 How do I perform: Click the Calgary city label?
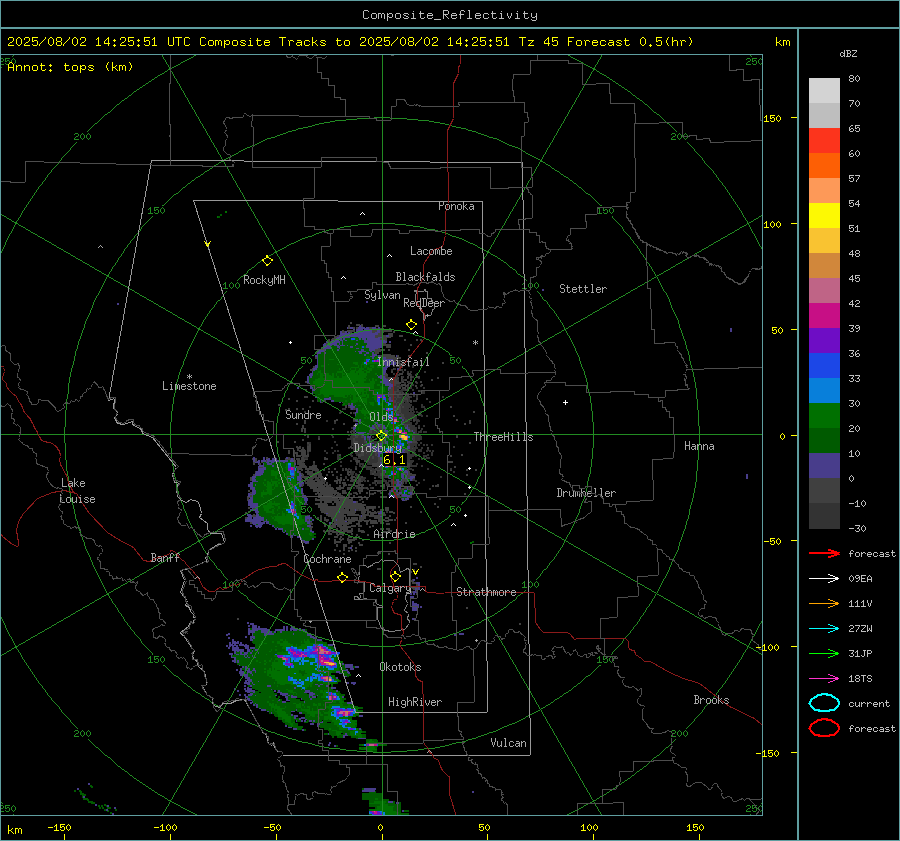(x=390, y=588)
